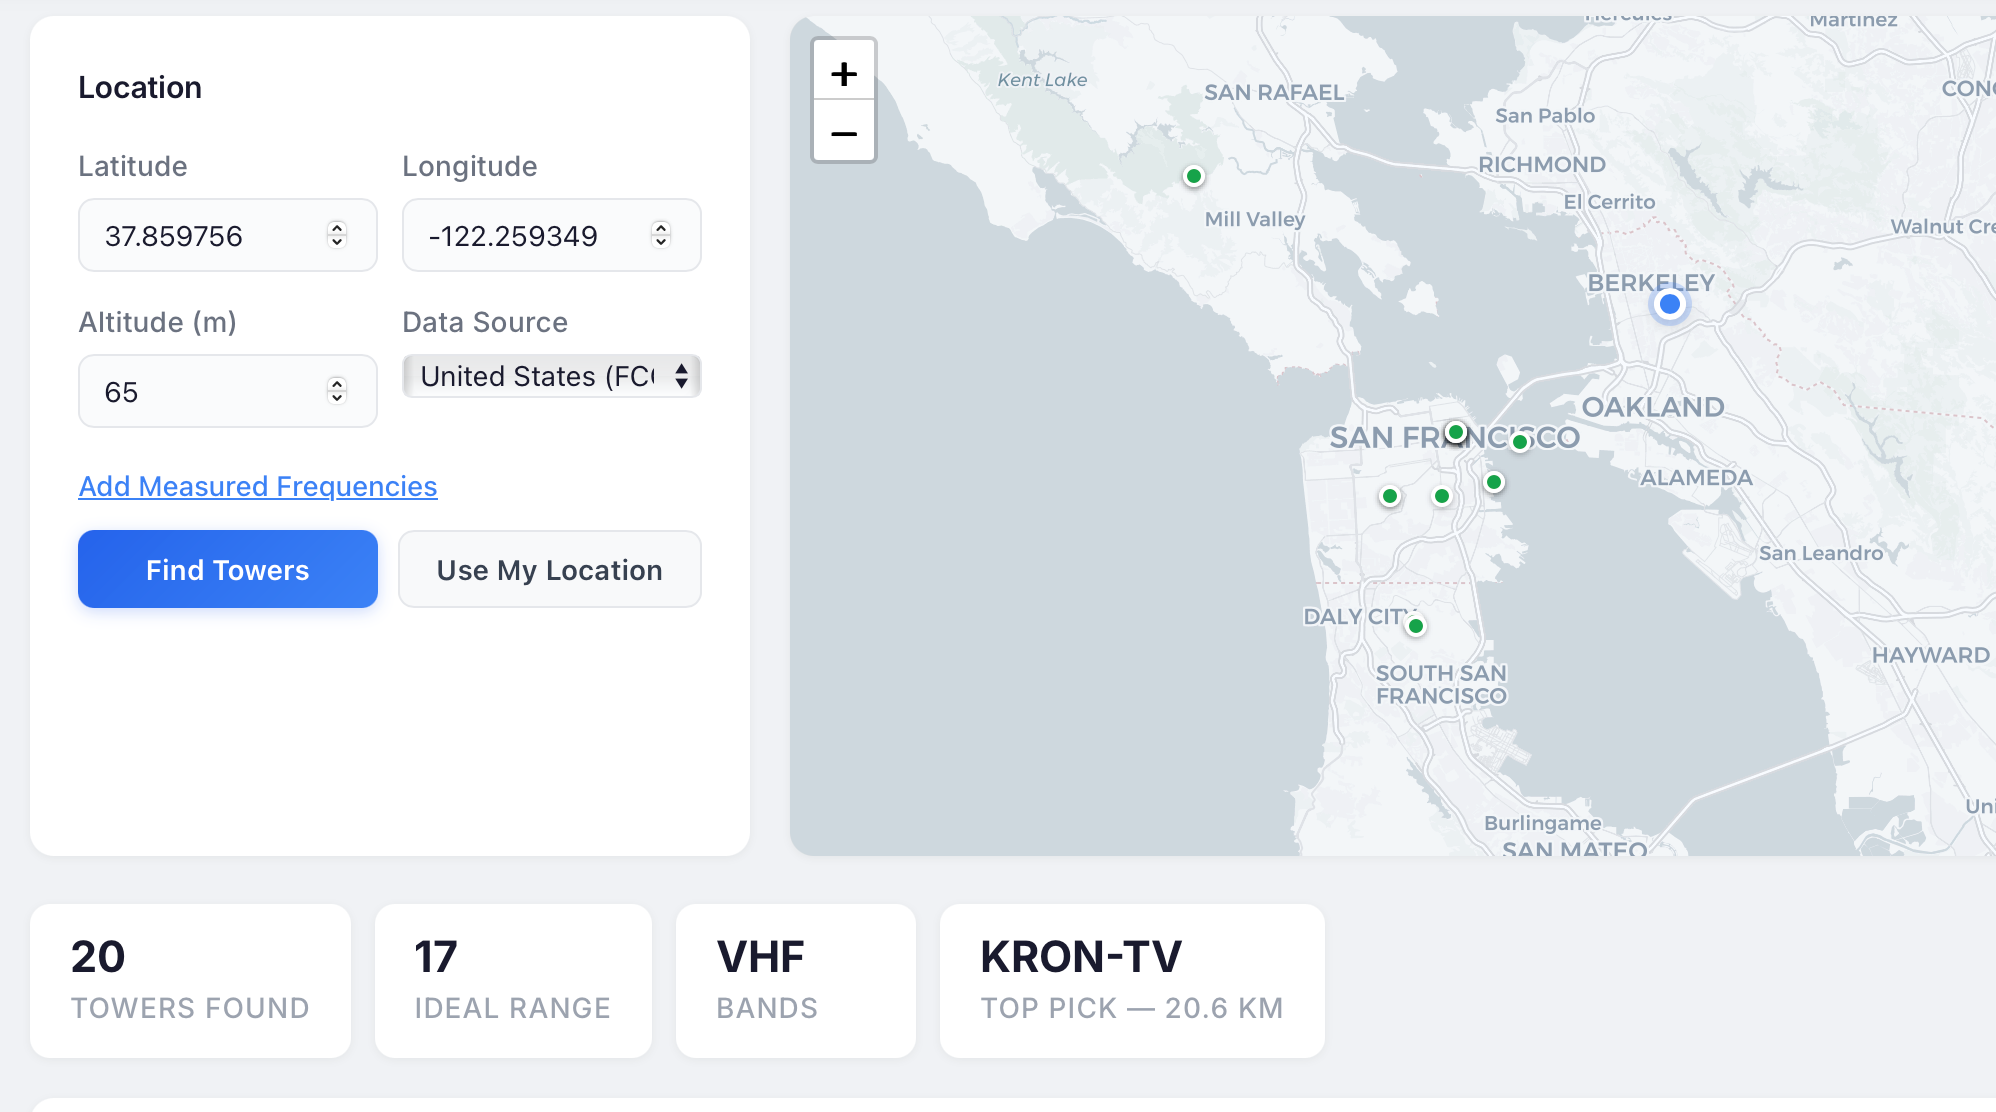Zoom in on the map
This screenshot has height=1112, width=1996.
(x=844, y=73)
